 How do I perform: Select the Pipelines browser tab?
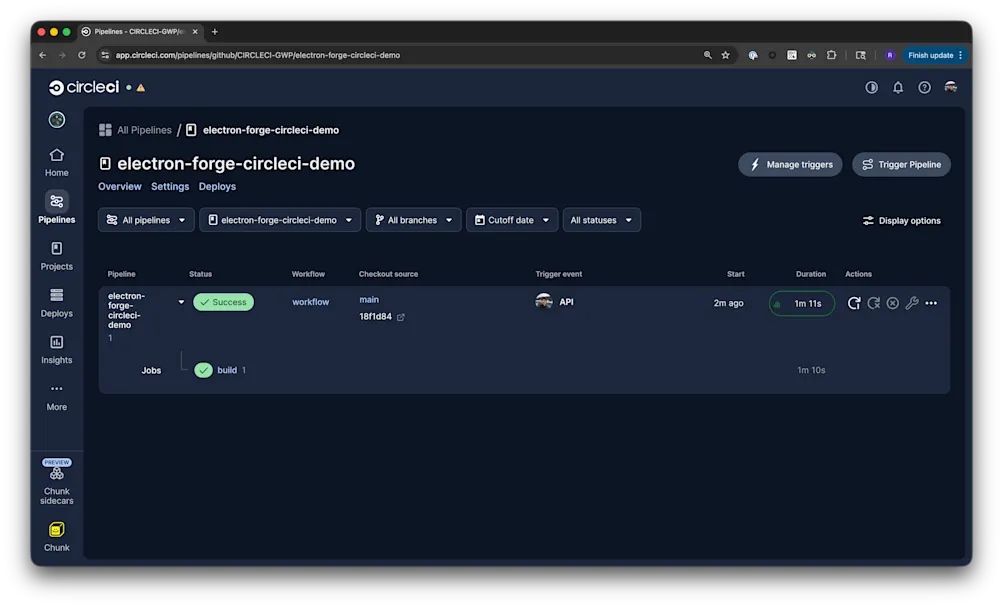(x=138, y=31)
